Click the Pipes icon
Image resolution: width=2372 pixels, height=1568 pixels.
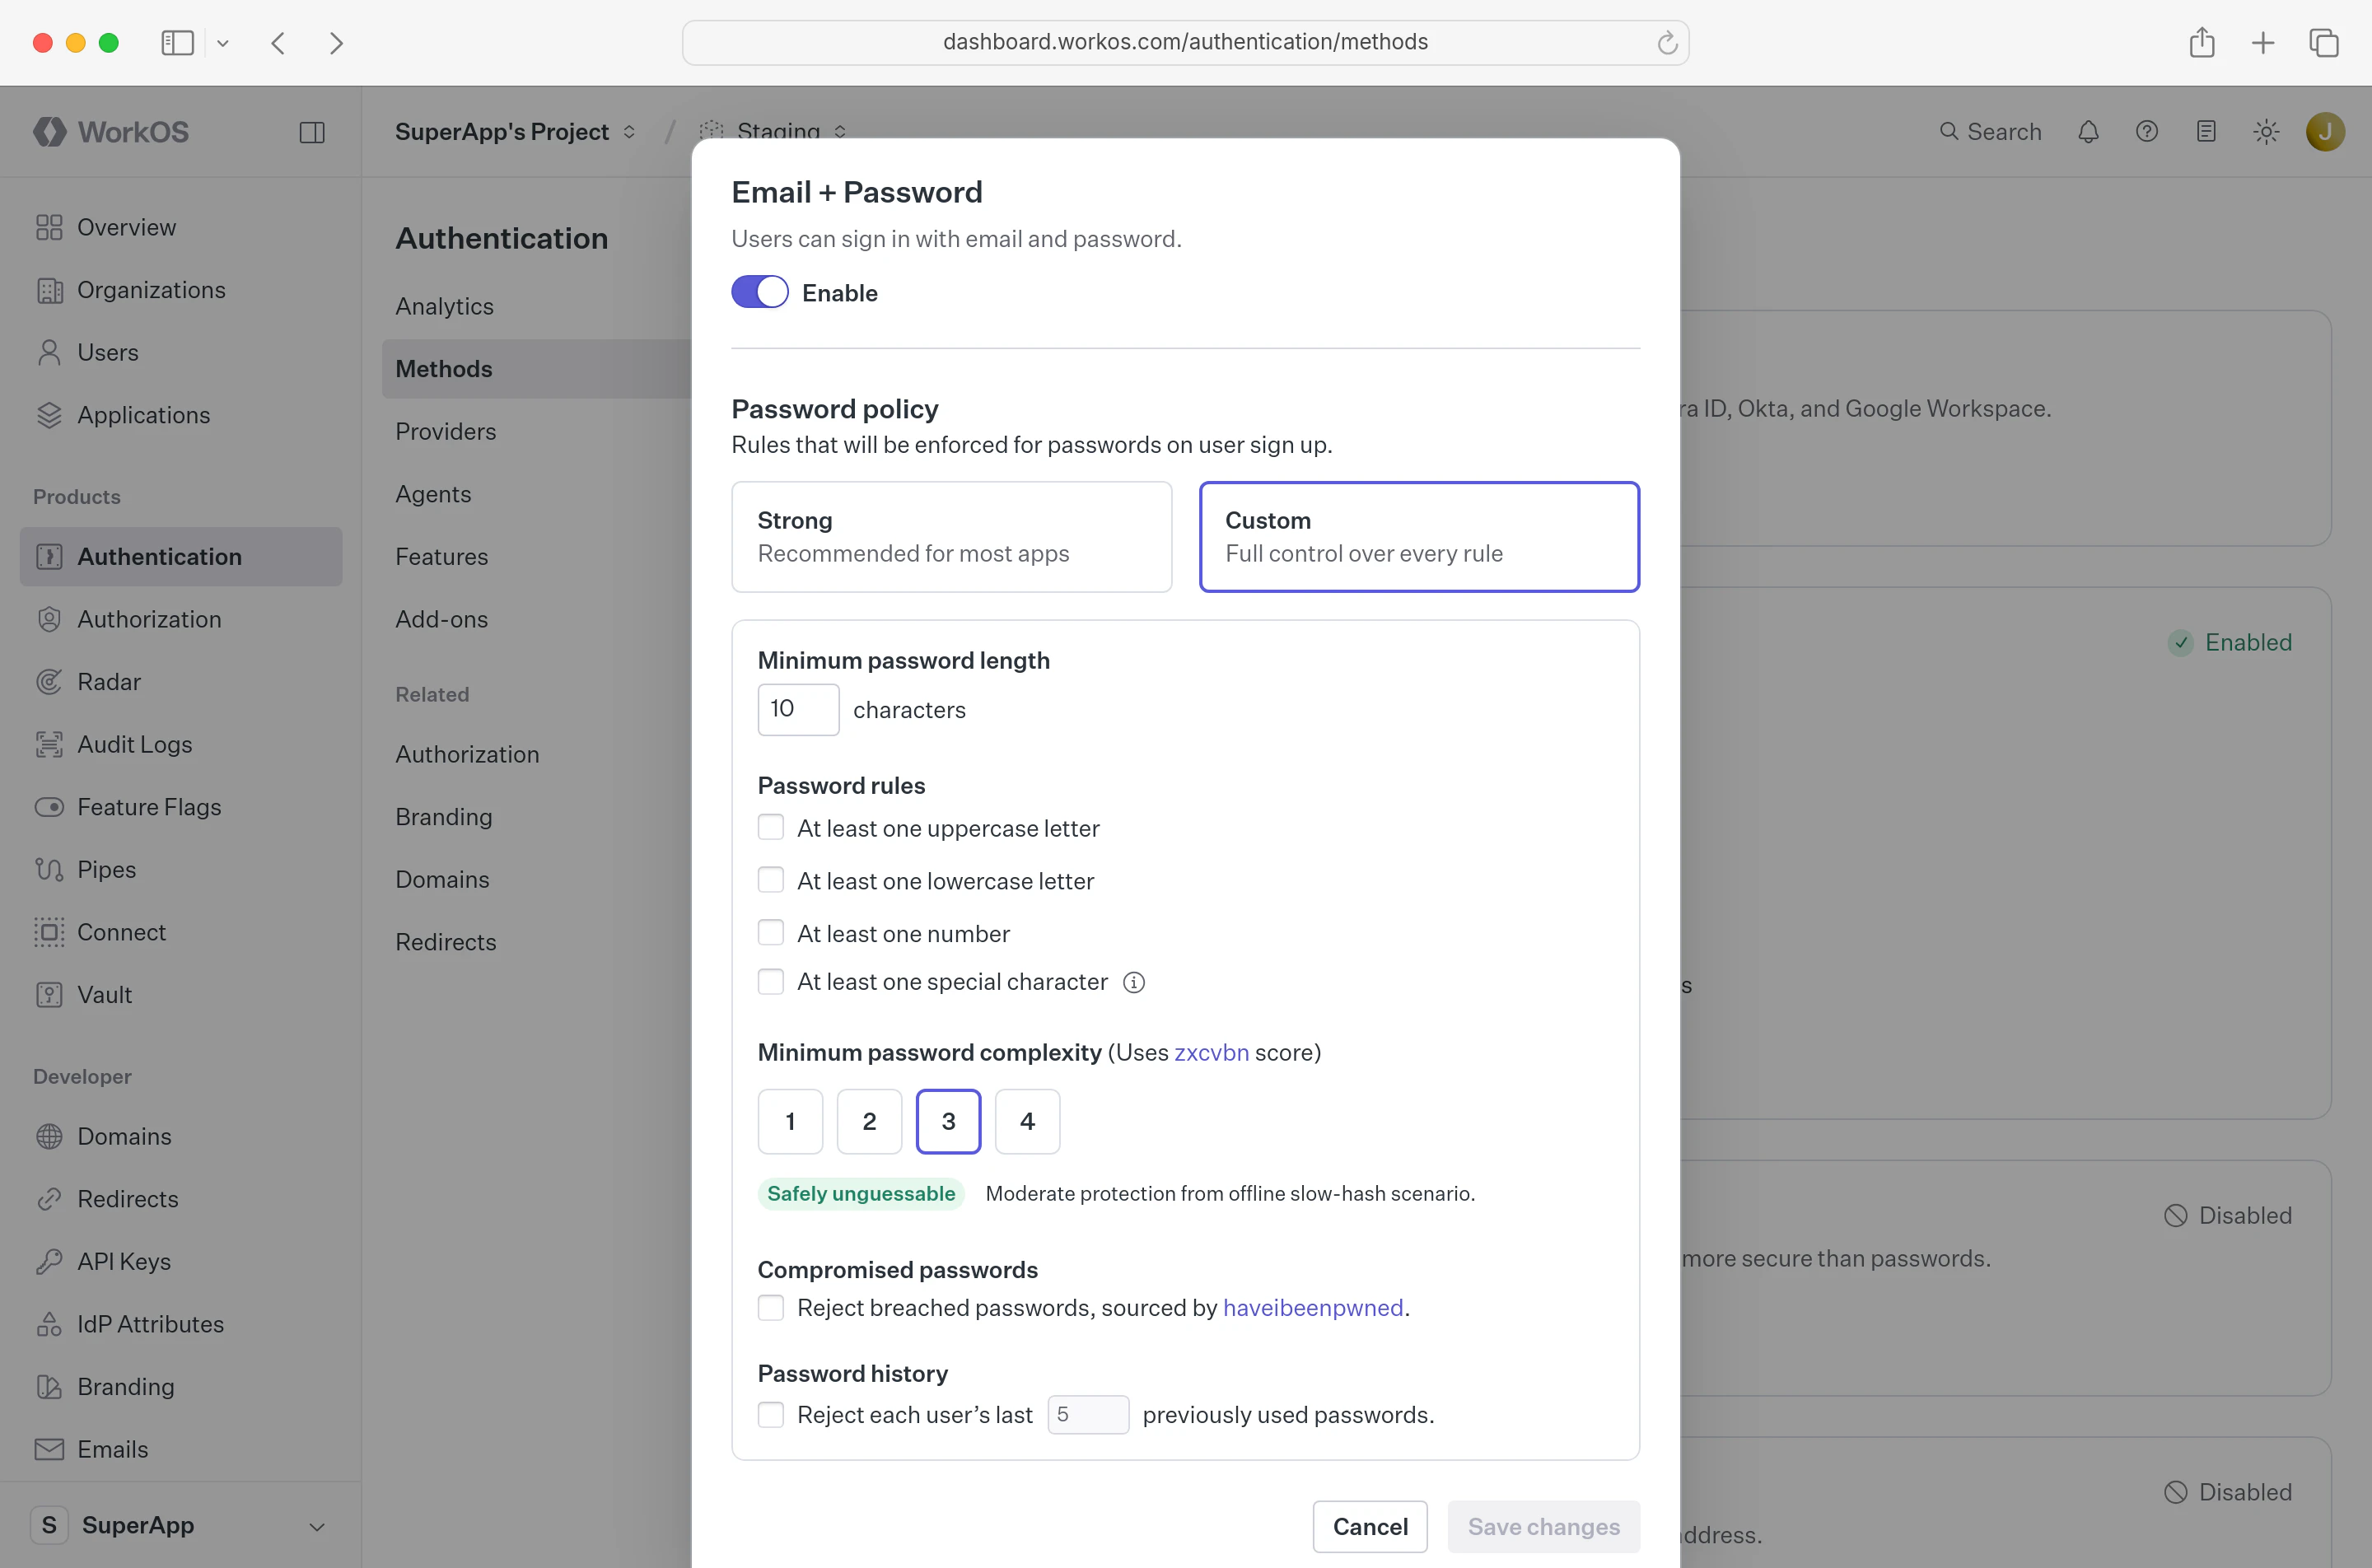(49, 870)
